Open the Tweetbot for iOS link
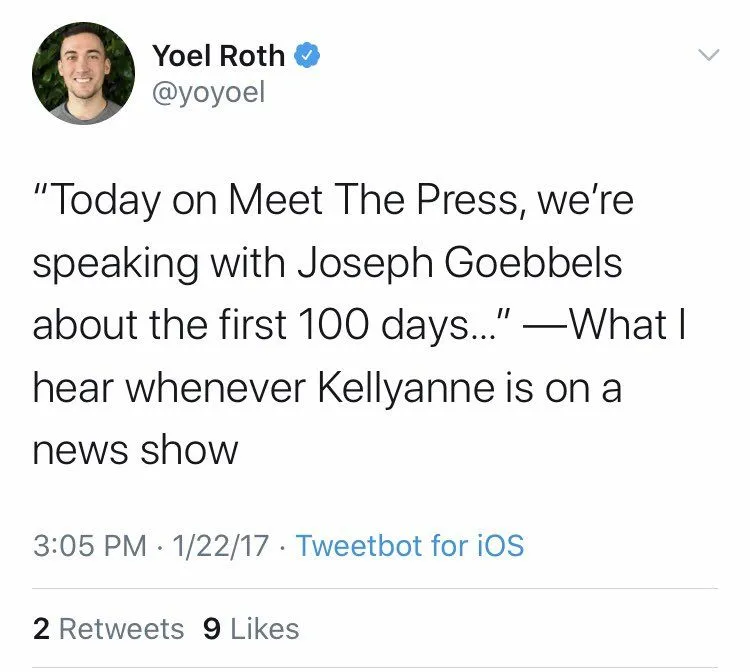 point(410,546)
